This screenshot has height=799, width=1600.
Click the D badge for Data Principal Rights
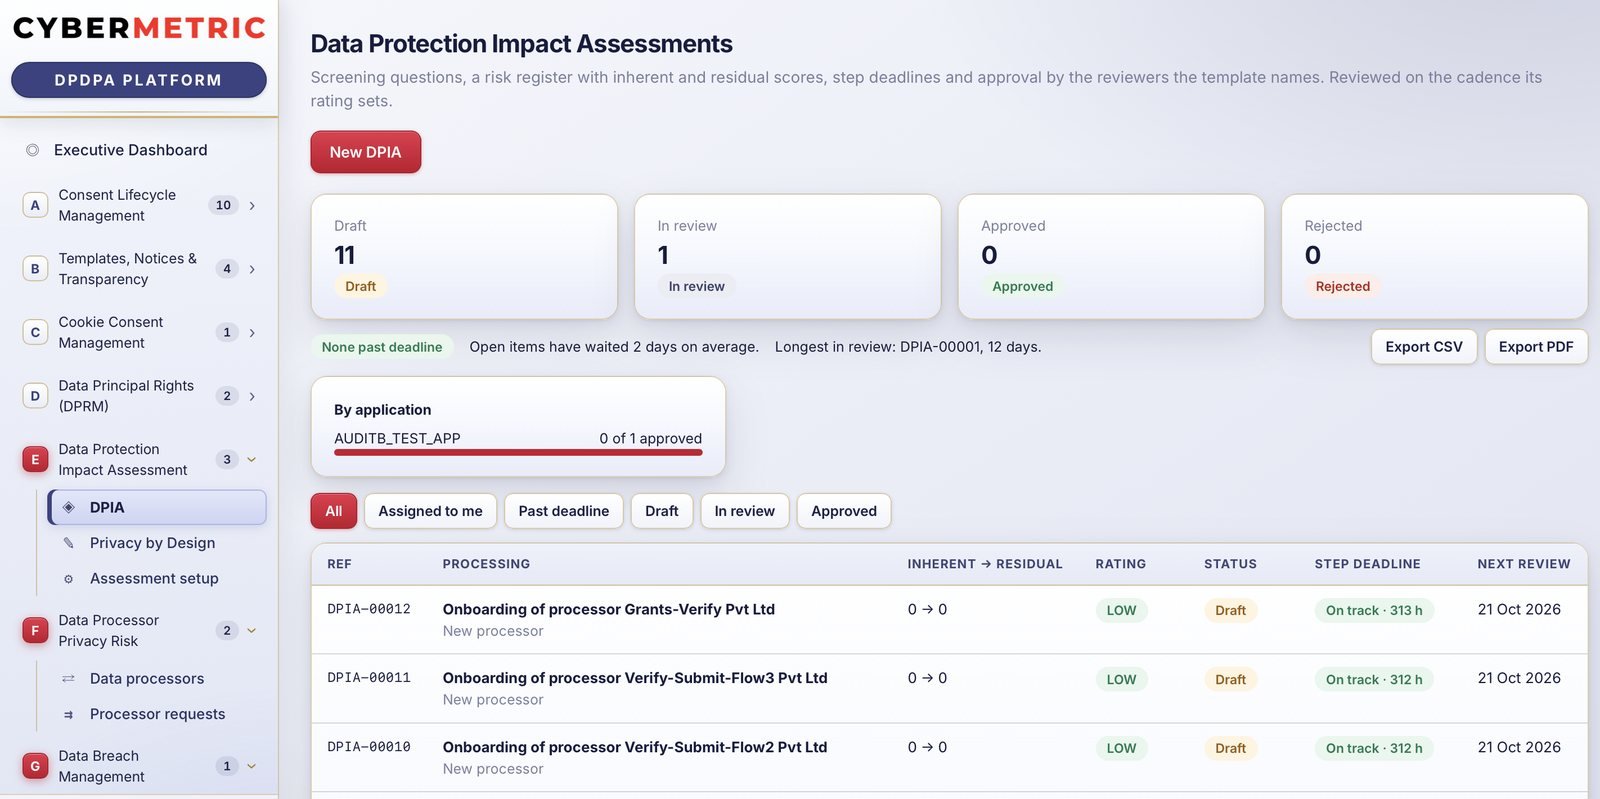35,396
